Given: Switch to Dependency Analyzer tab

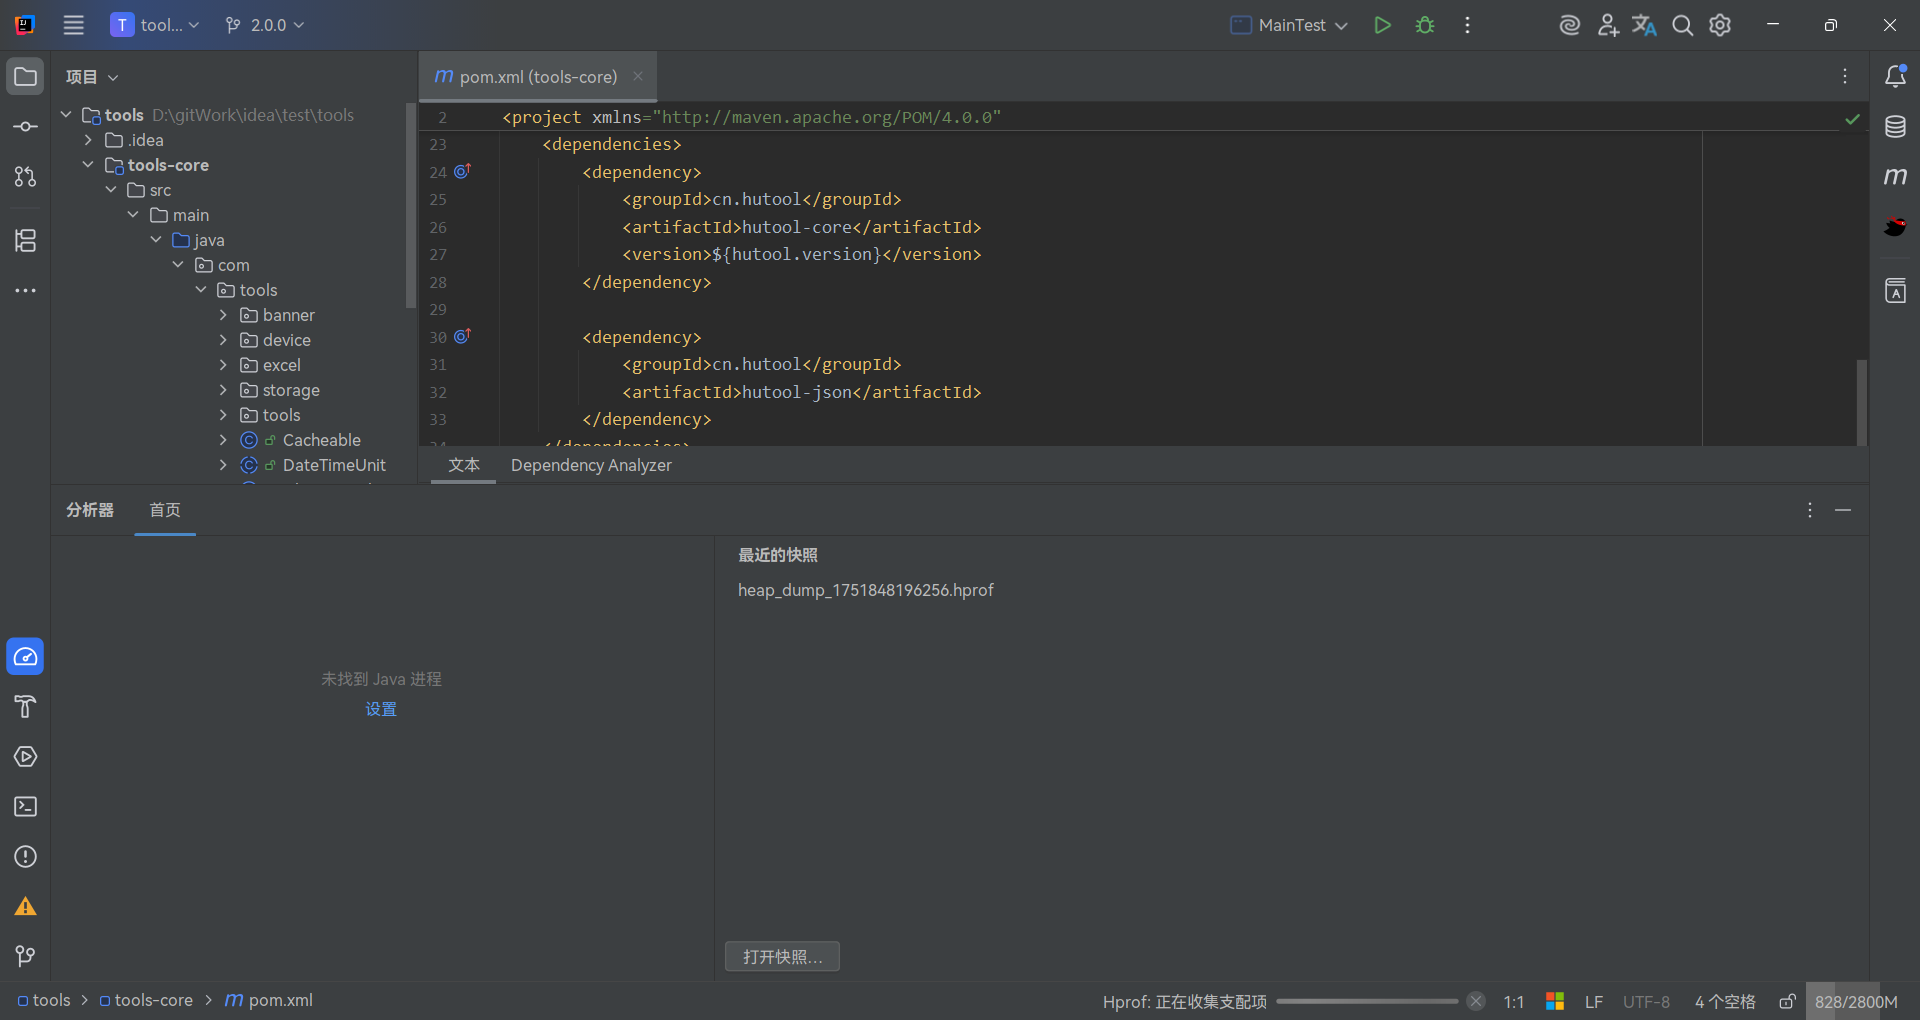Looking at the screenshot, I should [591, 465].
